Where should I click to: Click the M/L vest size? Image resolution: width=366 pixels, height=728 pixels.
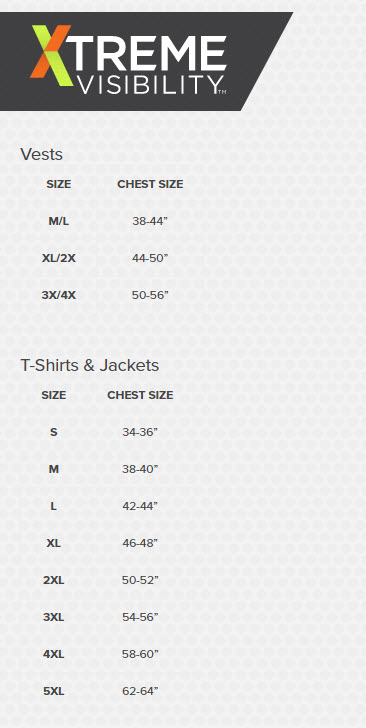(x=59, y=221)
